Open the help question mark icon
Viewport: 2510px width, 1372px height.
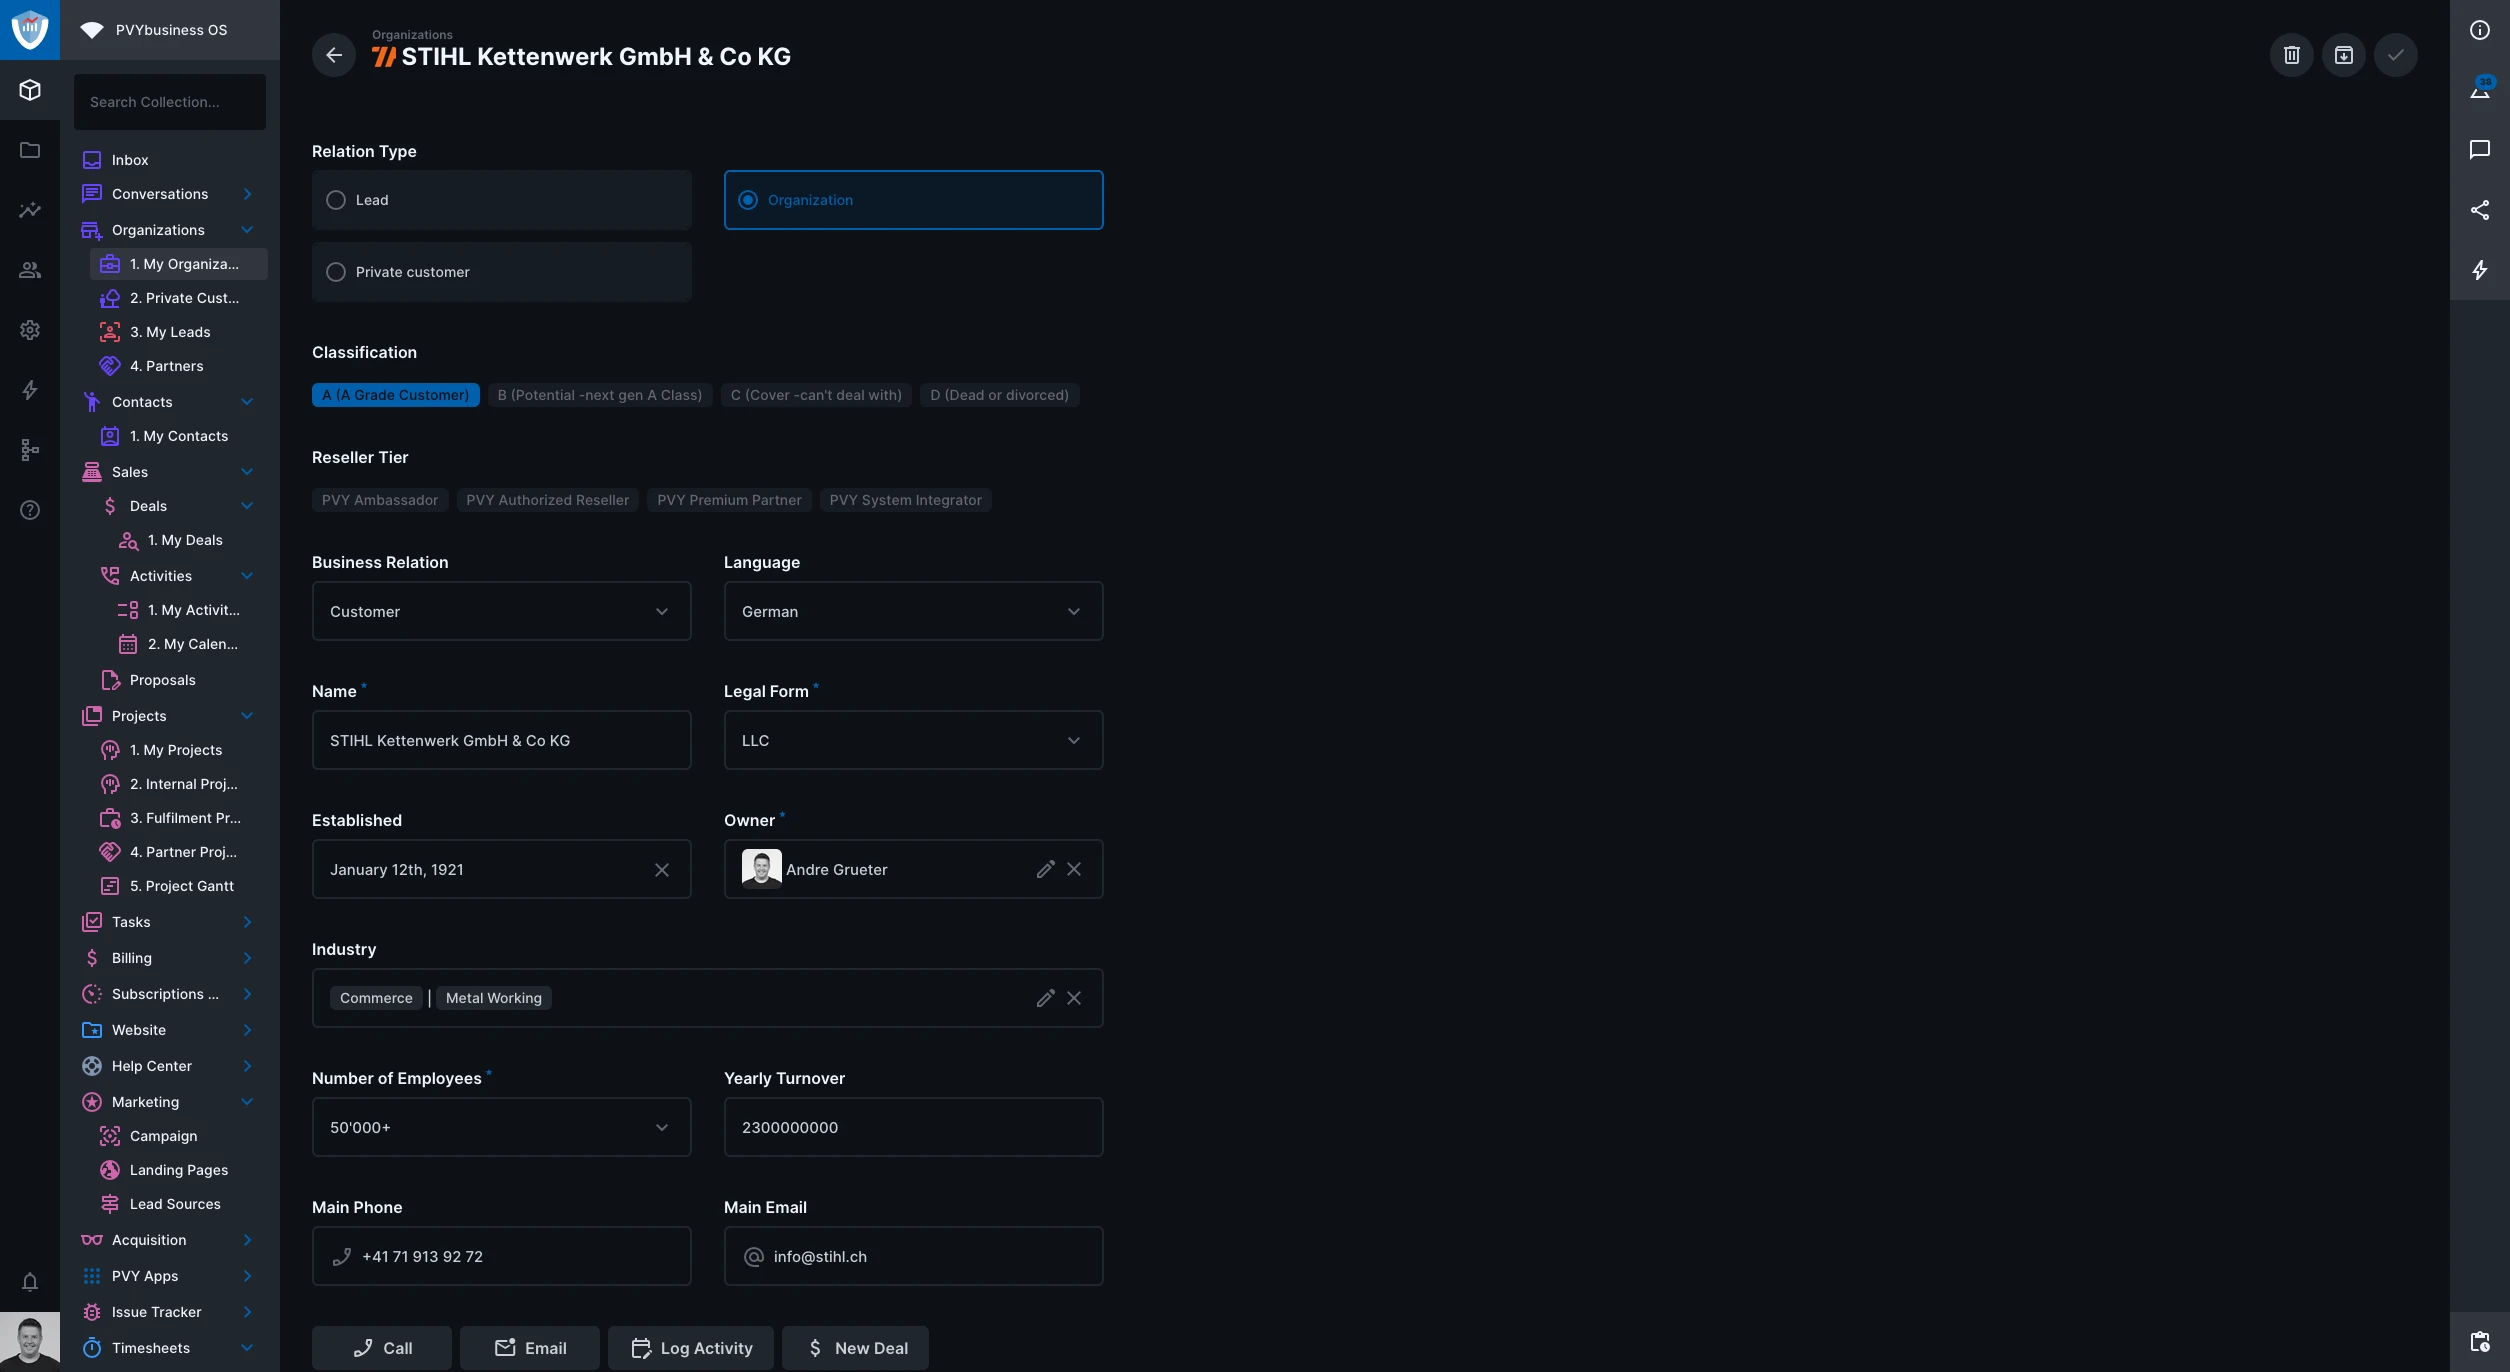pyautogui.click(x=30, y=510)
